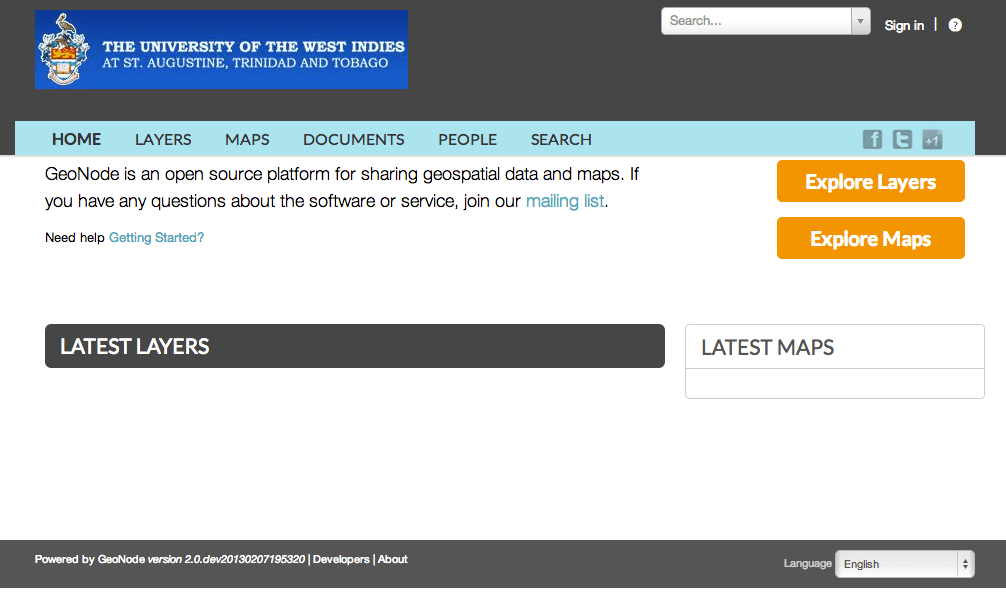The height and width of the screenshot is (607, 1006).
Task: Open the Getting Started? link
Action: tap(157, 237)
